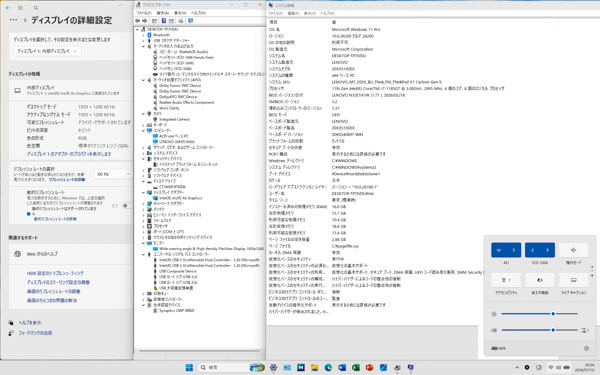
Task: Click the monitor icon at Device Manager toolbar end
Action: (190, 21)
